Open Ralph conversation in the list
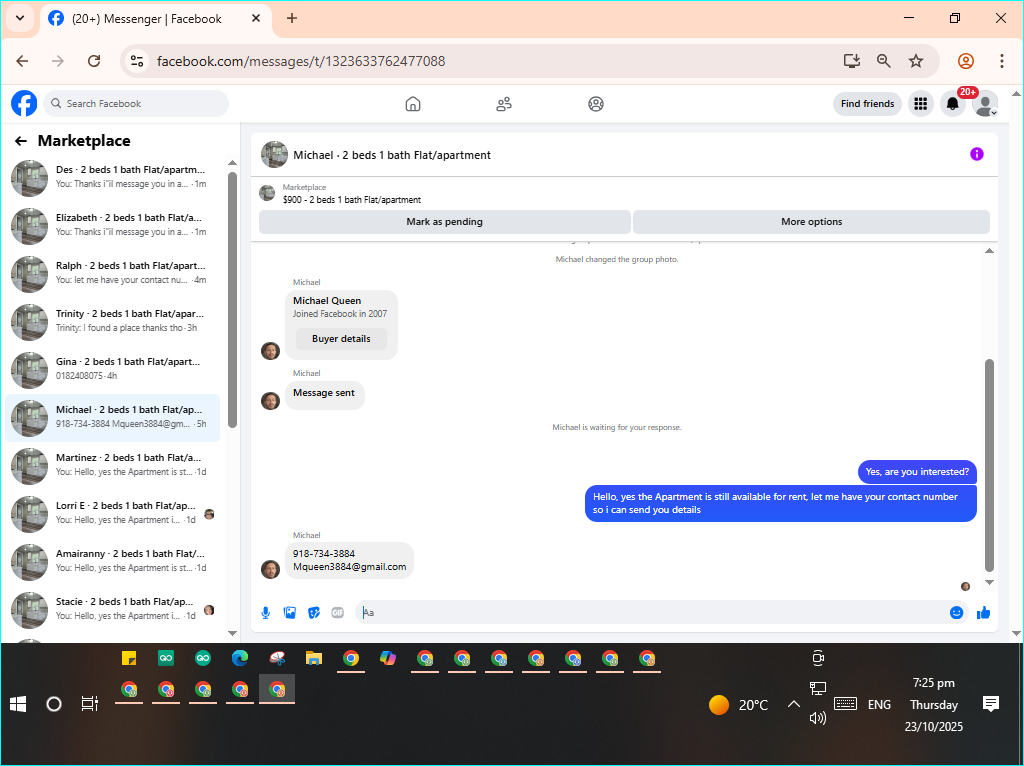The height and width of the screenshot is (766, 1024). [x=114, y=273]
